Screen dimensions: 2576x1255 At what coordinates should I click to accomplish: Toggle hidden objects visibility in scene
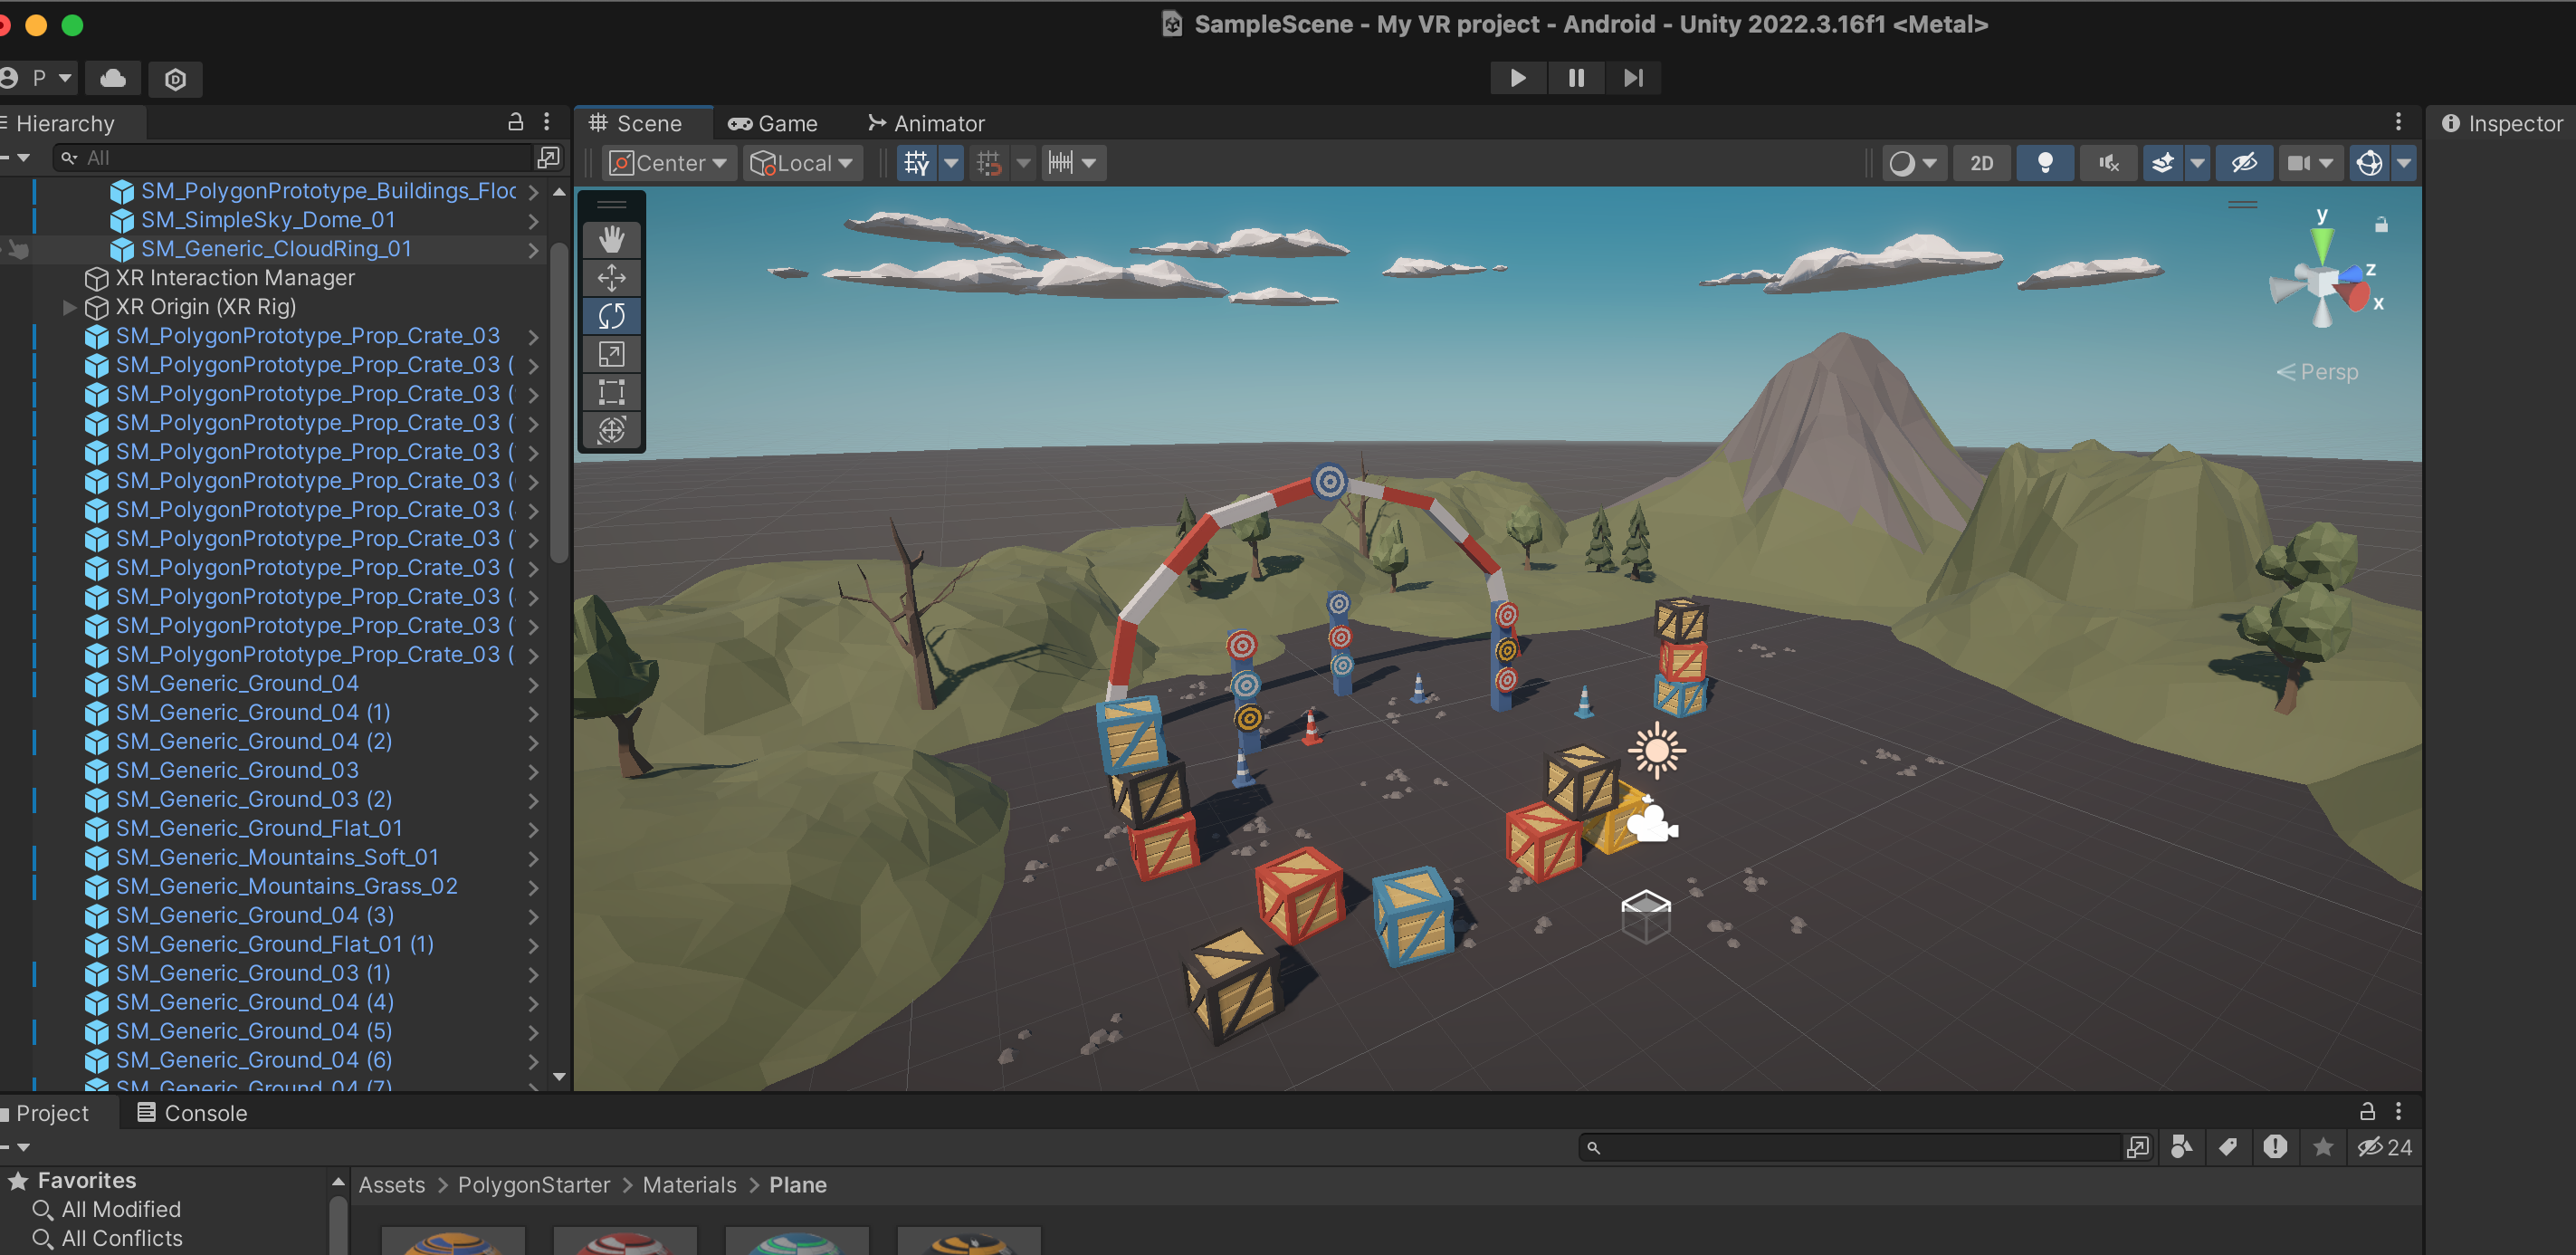[2244, 163]
